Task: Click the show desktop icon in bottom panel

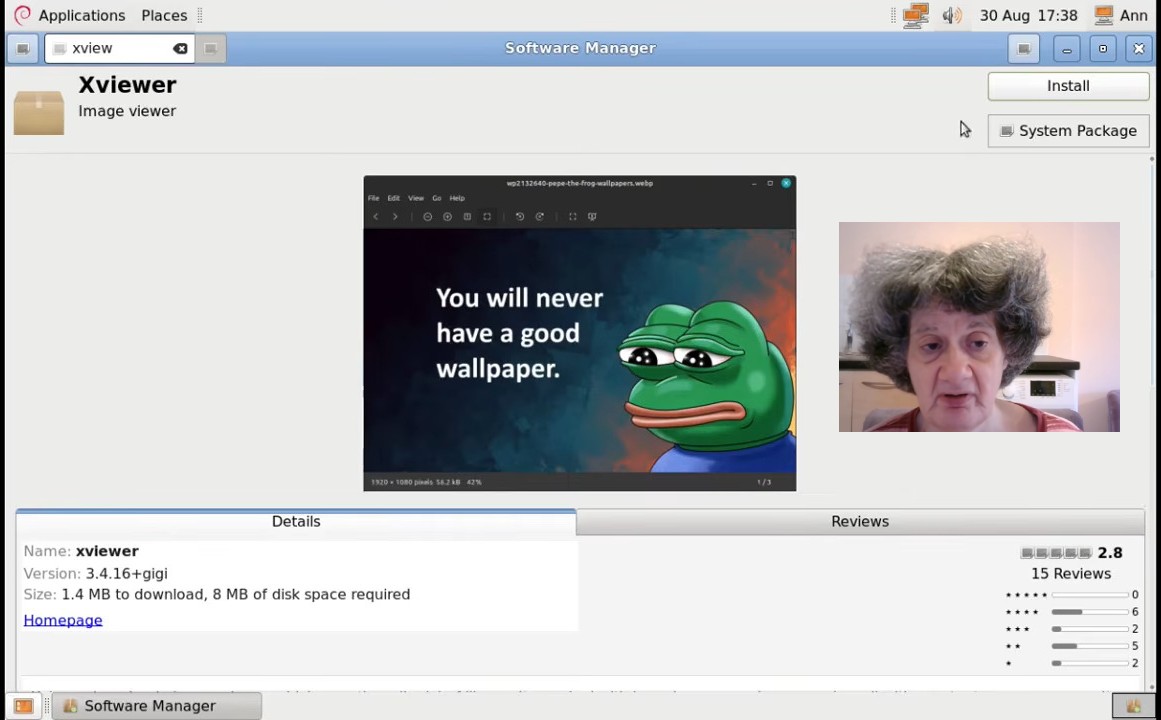Action: coord(24,706)
